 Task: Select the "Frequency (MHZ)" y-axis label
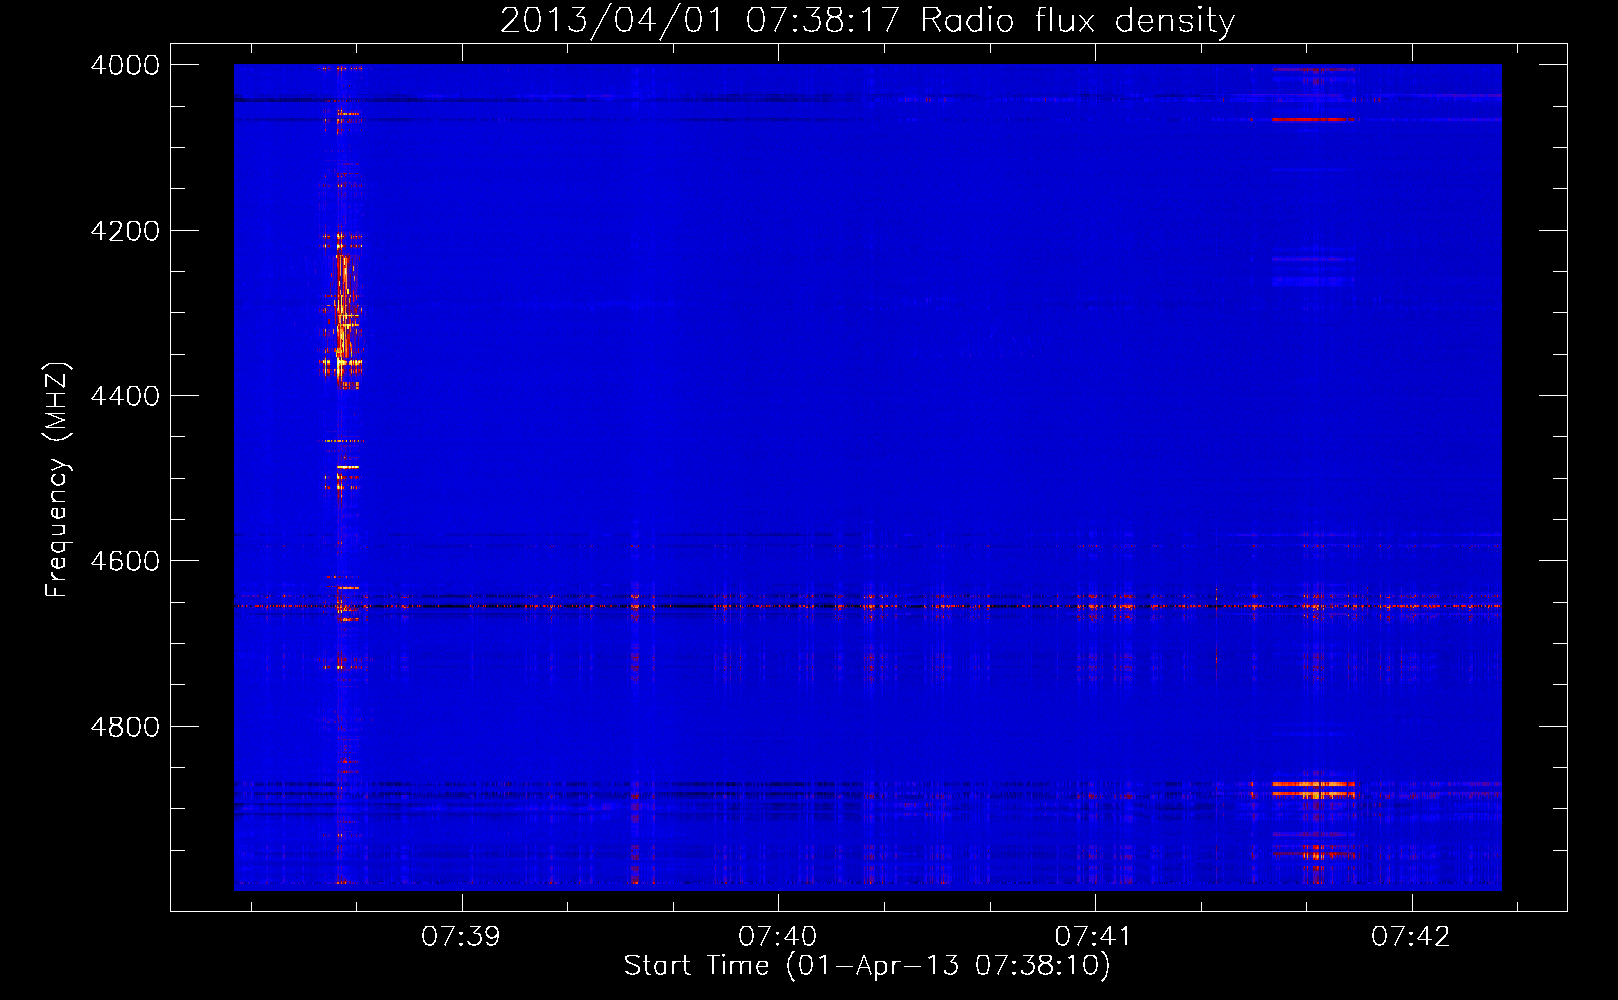click(x=58, y=480)
